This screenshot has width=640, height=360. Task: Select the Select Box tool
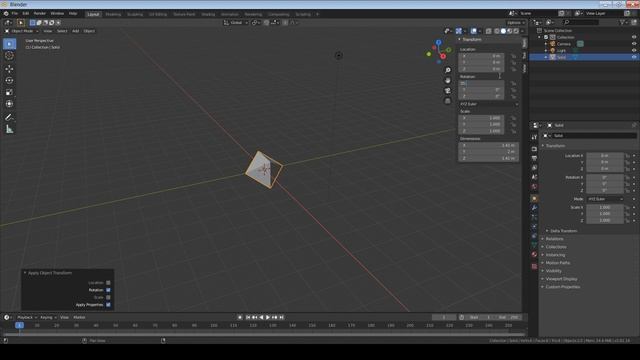[9, 44]
